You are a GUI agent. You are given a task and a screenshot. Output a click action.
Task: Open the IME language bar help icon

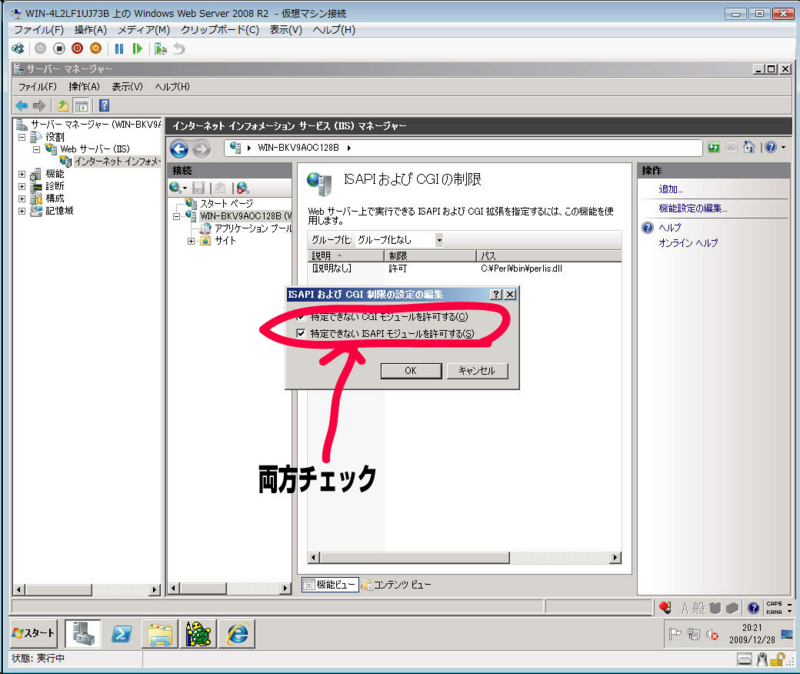(x=753, y=606)
